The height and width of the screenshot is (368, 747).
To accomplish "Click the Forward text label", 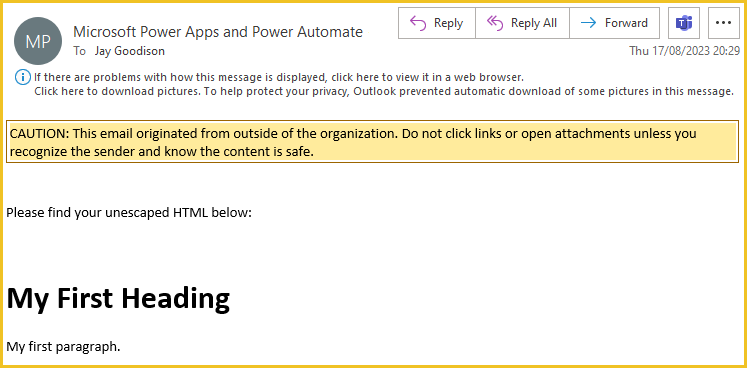I will coord(626,23).
